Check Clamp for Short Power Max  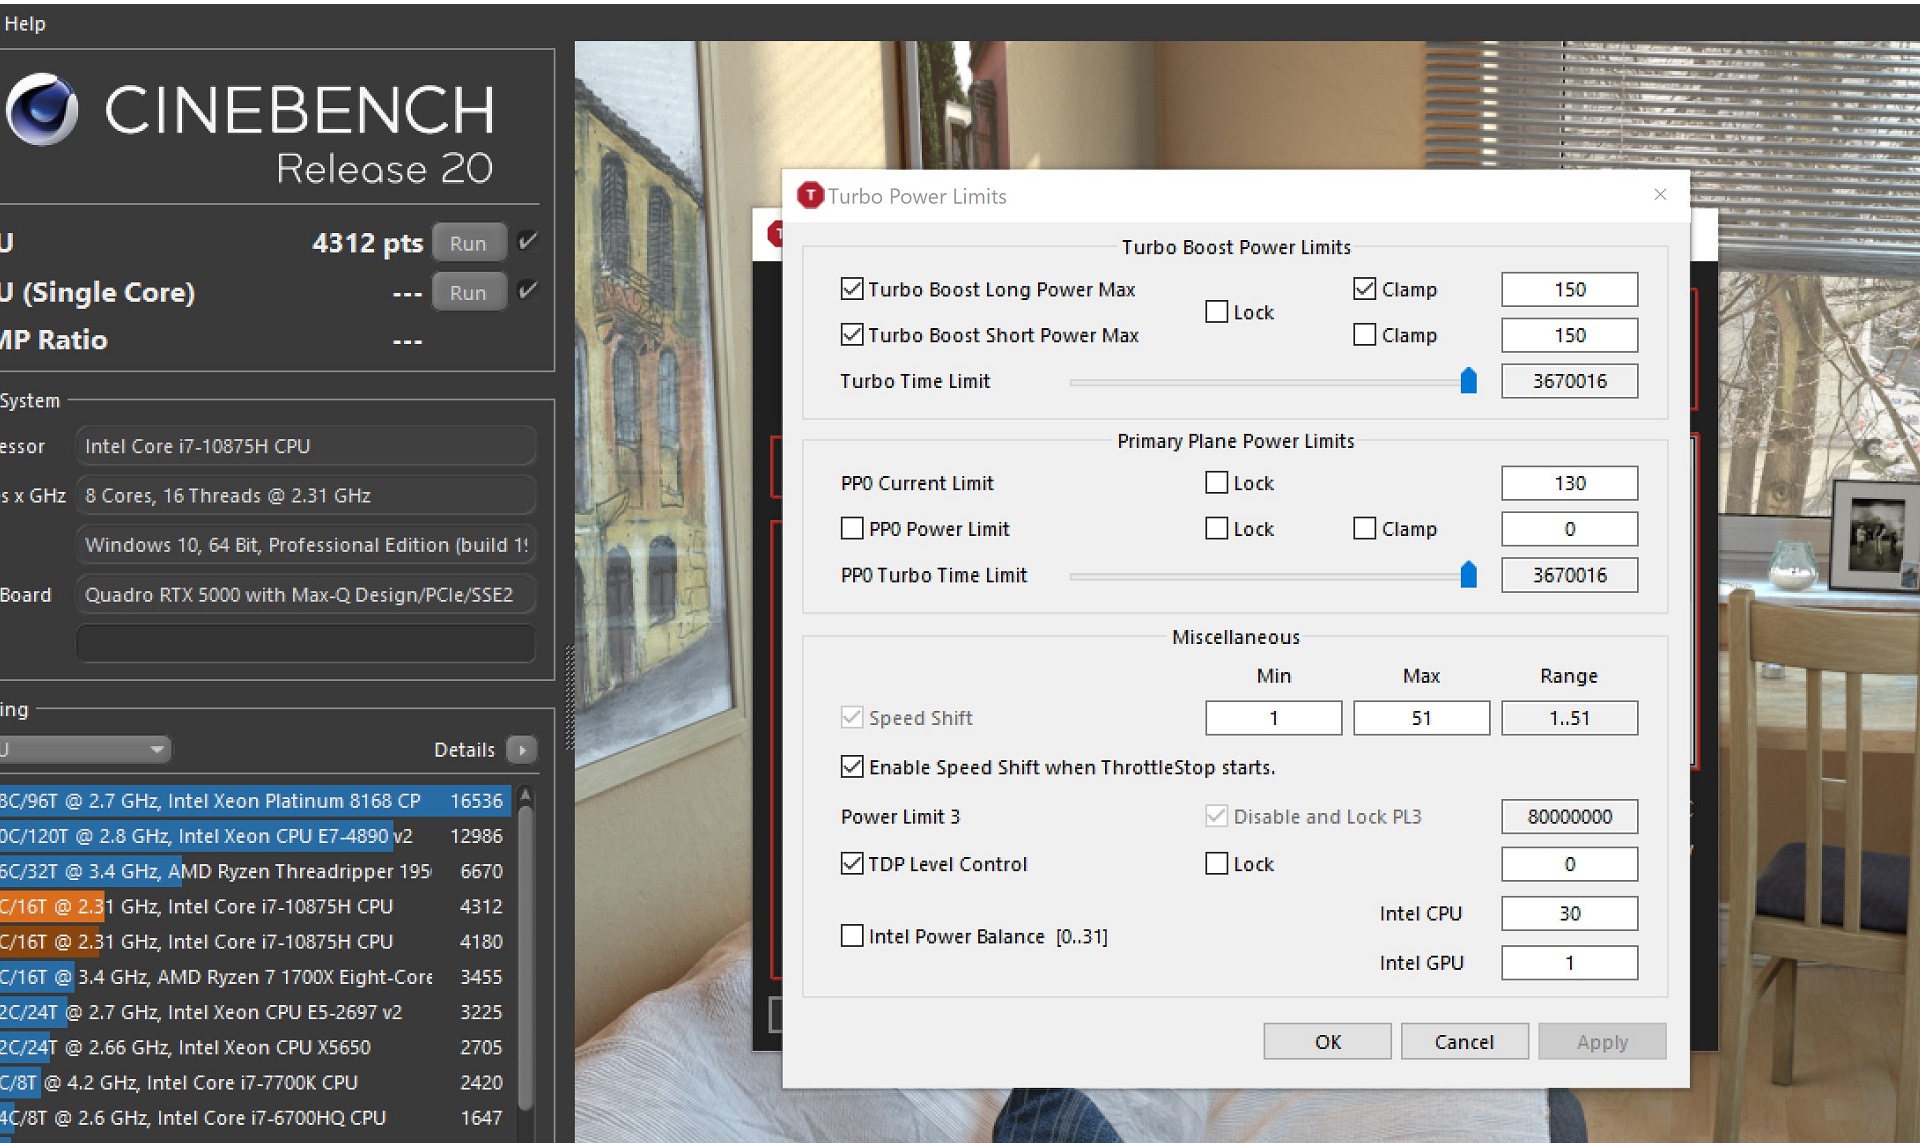click(x=1364, y=335)
